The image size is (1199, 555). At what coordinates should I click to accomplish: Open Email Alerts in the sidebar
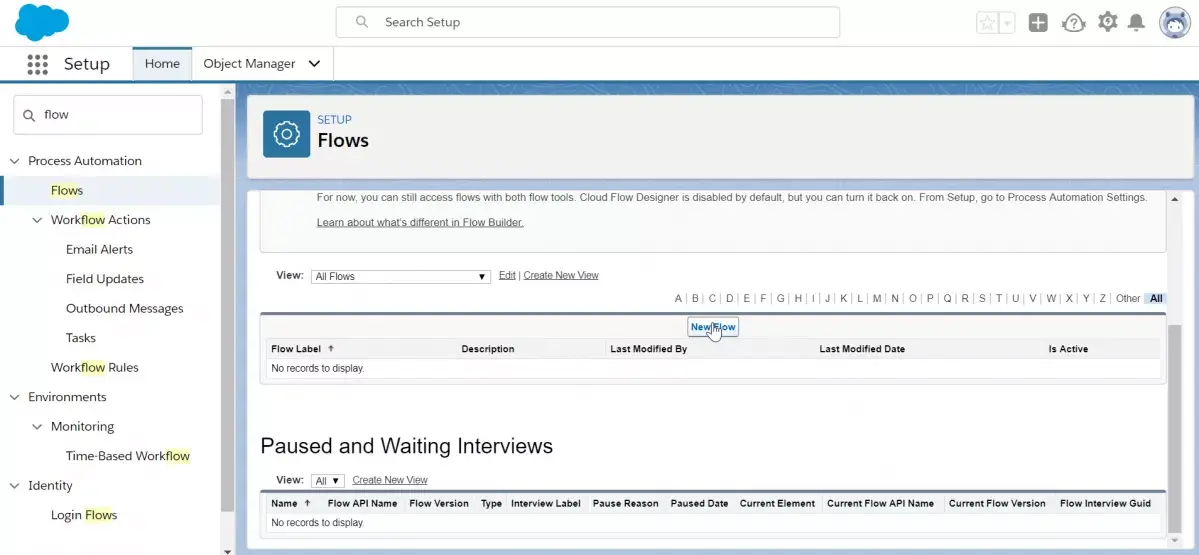coord(99,249)
